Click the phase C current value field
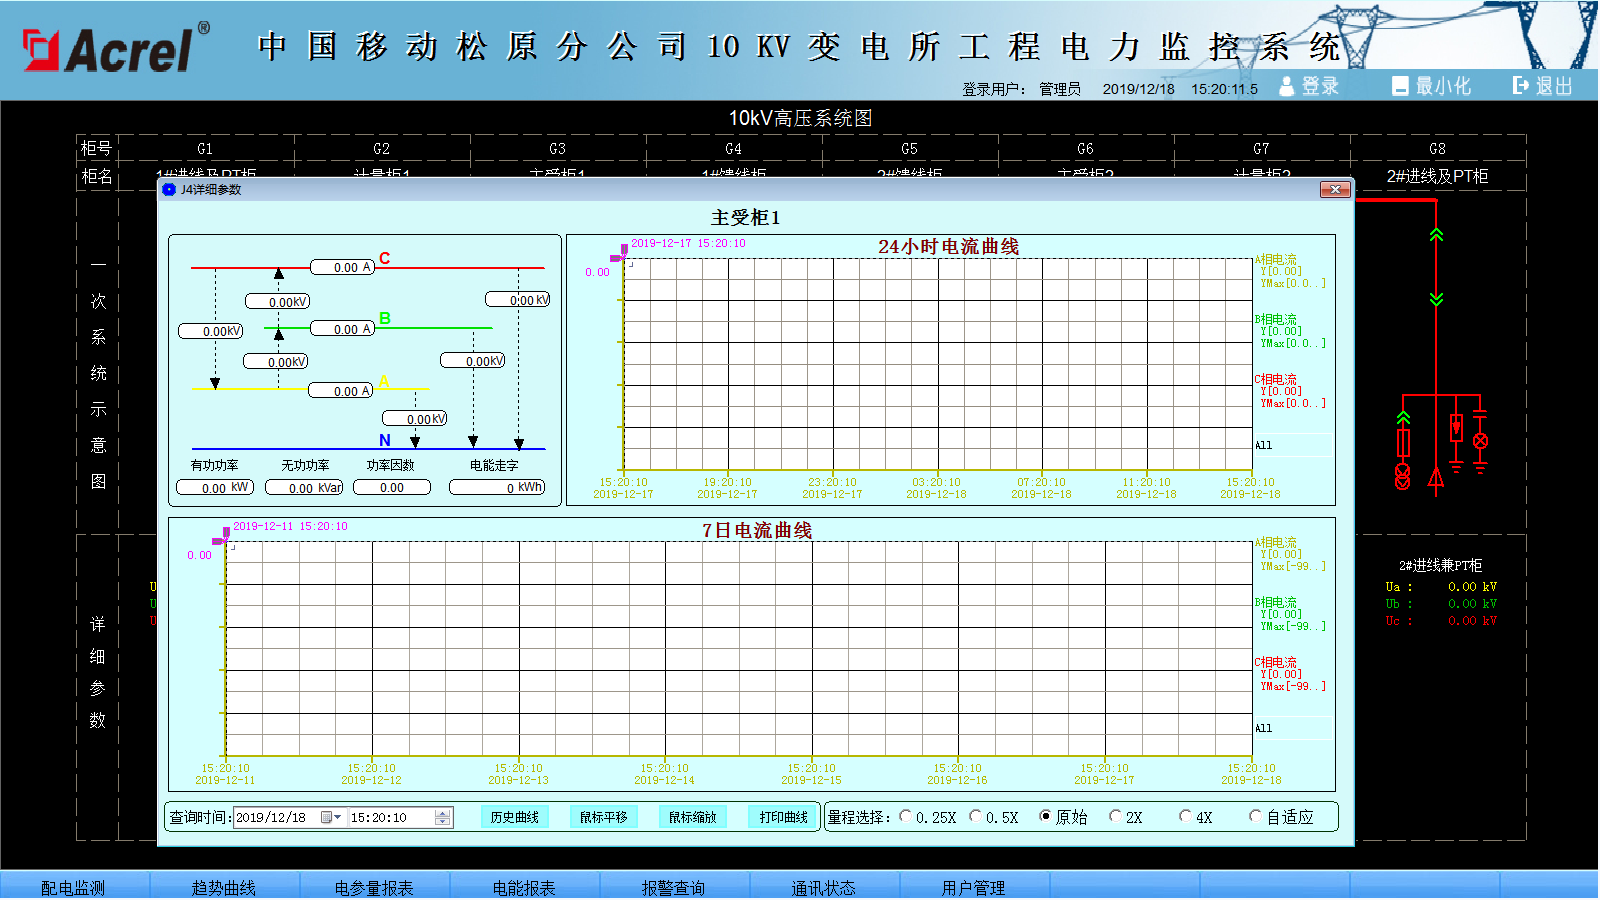1600x900 pixels. (x=342, y=267)
